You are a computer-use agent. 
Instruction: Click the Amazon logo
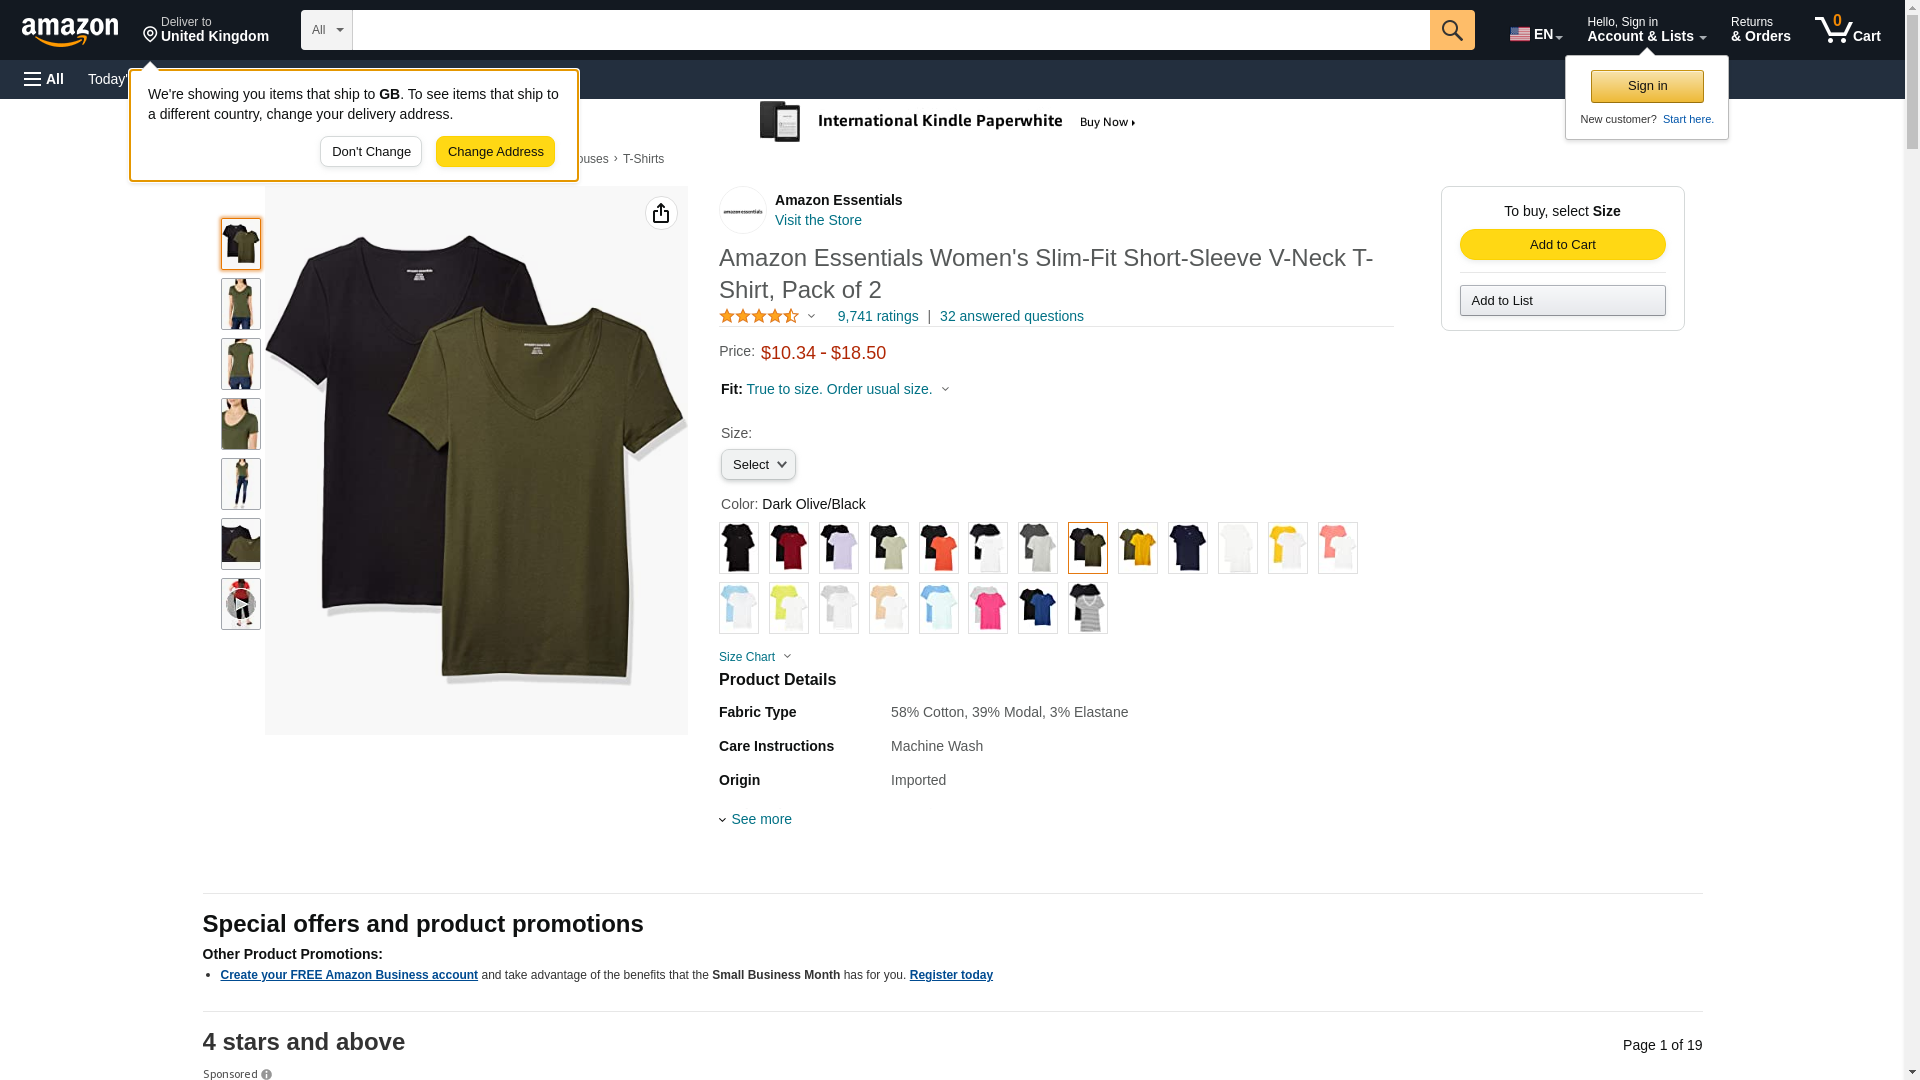pos(70,31)
